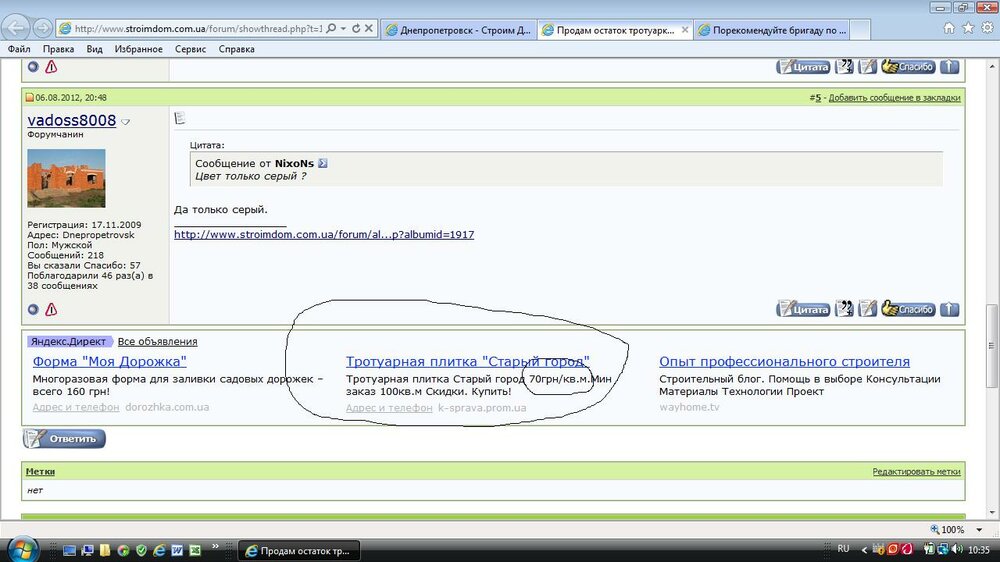Open the albumid=1917 signature link
The width and height of the screenshot is (1000, 562).
324,234
